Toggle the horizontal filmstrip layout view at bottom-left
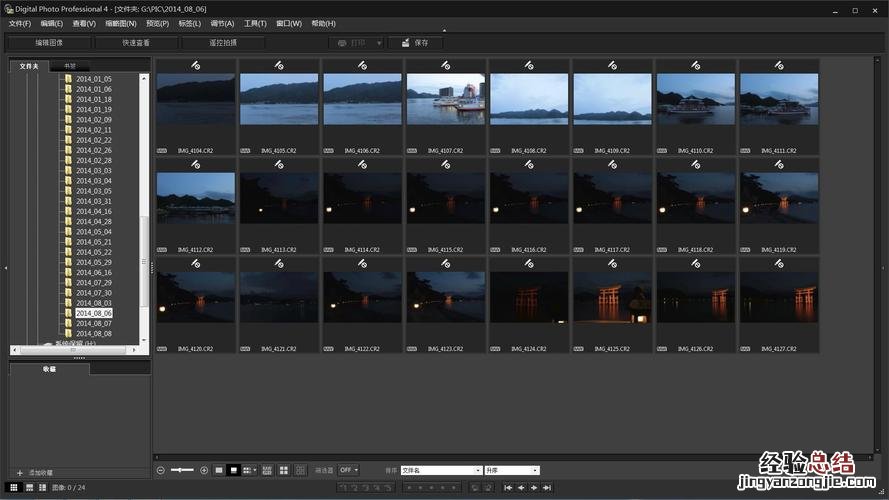Image resolution: width=889 pixels, height=500 pixels. click(28, 487)
